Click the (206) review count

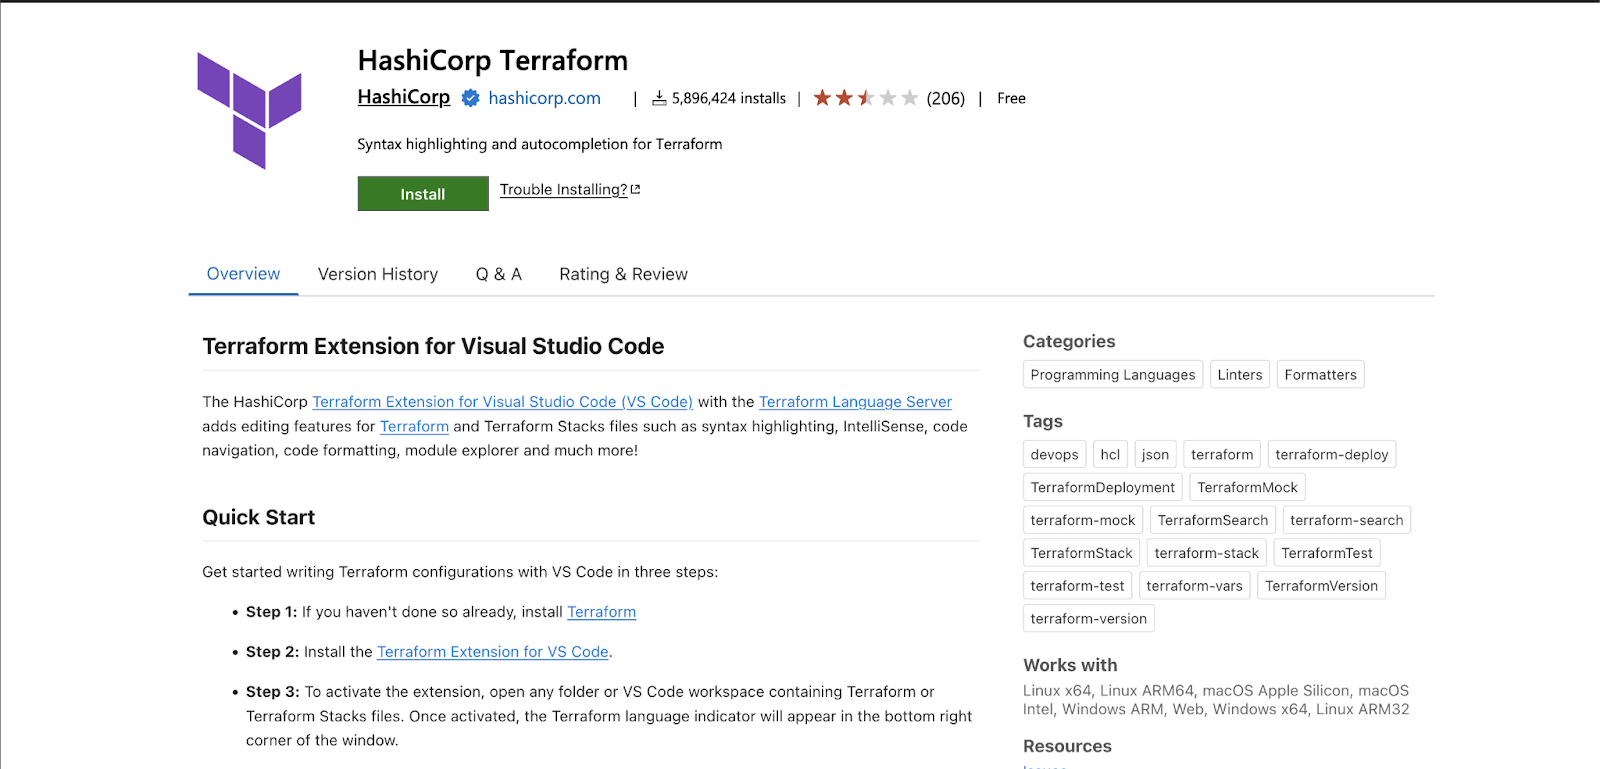[946, 98]
